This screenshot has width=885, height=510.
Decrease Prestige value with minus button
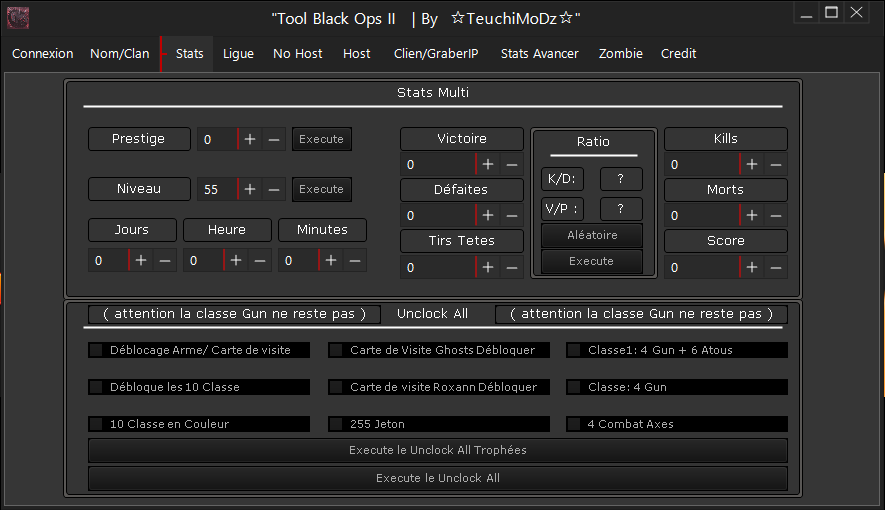tap(274, 139)
